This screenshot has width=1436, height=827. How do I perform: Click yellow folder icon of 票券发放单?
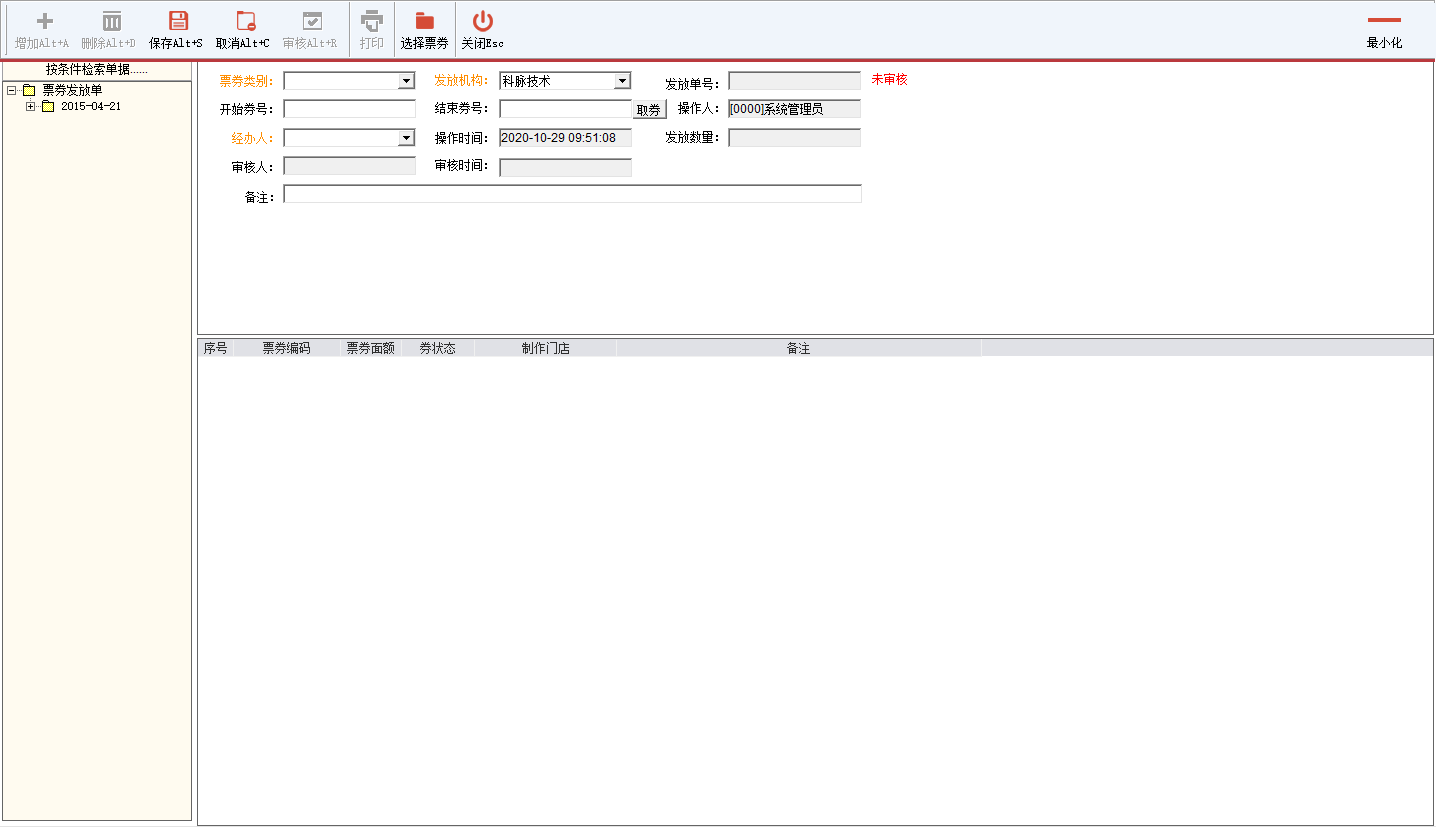(x=29, y=90)
